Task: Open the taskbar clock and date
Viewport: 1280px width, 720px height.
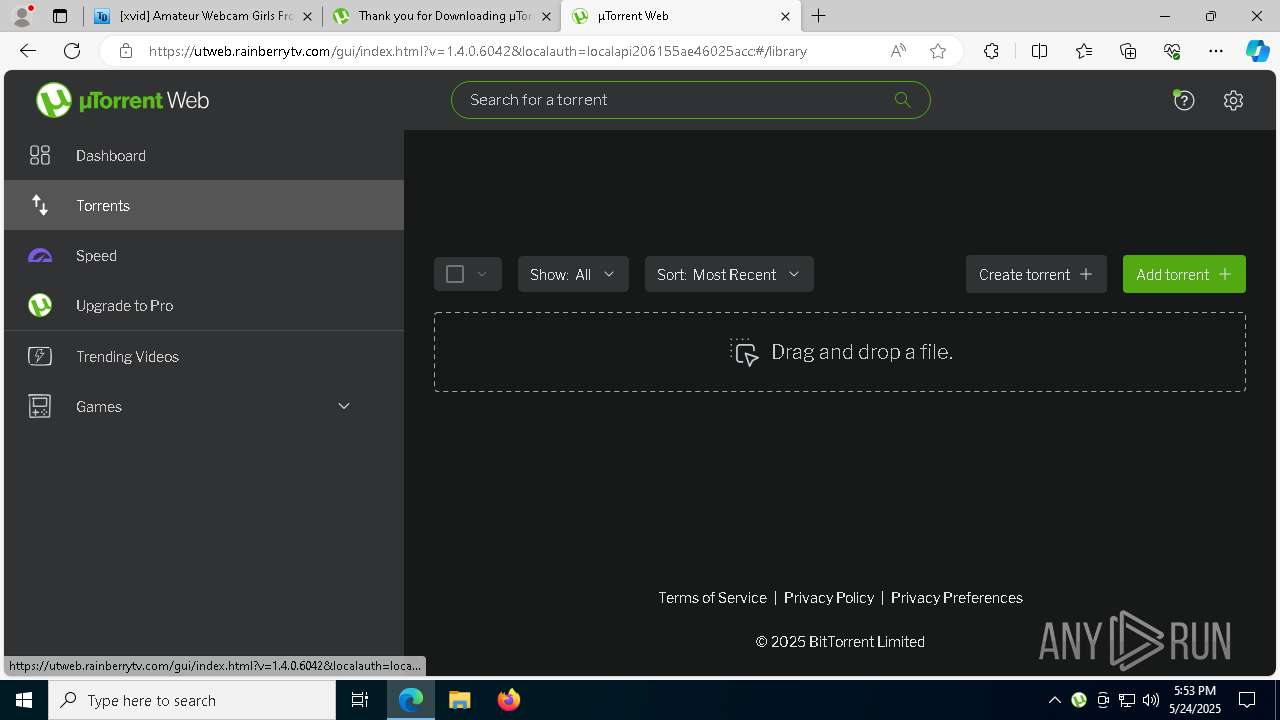Action: [1195, 700]
